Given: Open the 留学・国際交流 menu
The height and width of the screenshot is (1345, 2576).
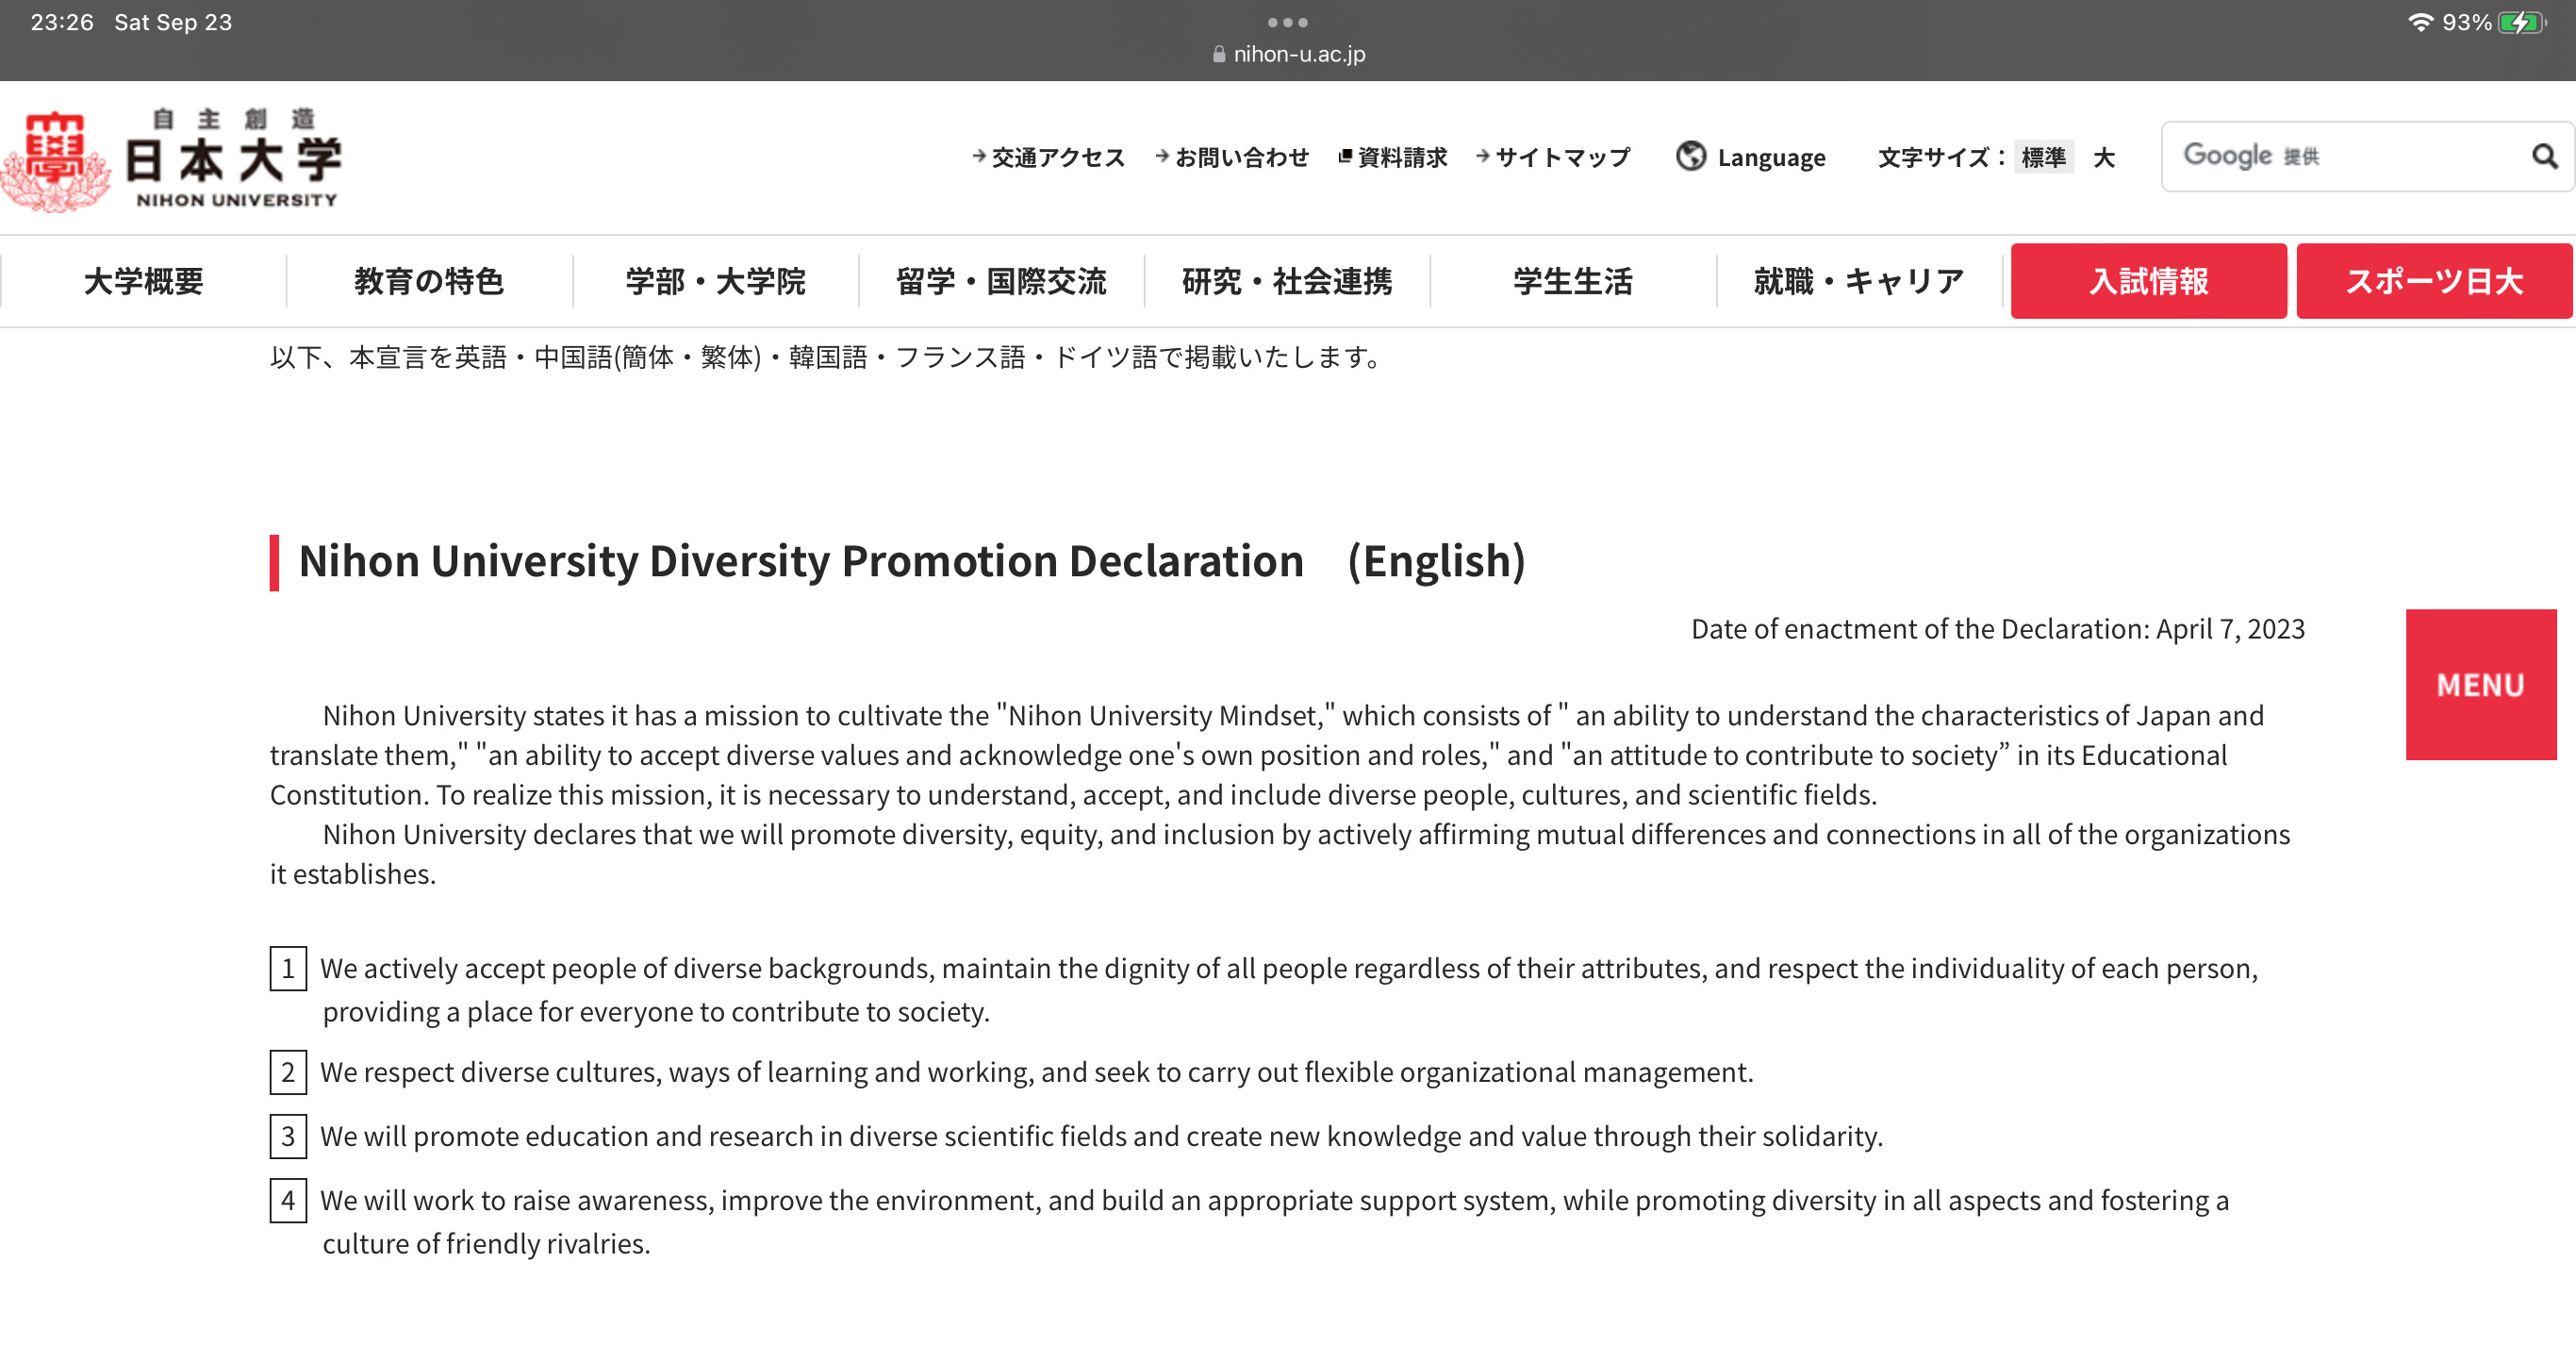Looking at the screenshot, I should coord(1001,281).
